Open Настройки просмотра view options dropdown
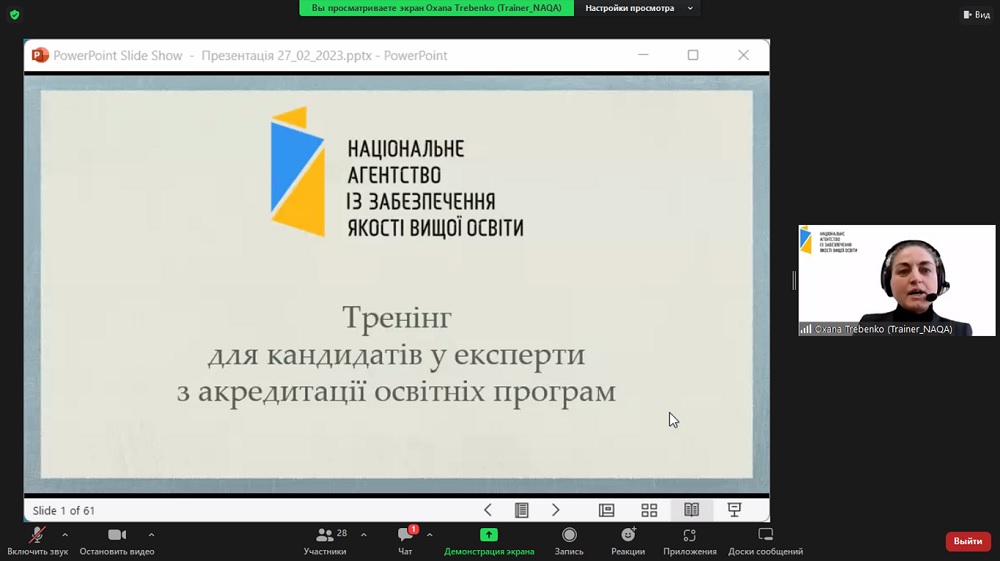The image size is (1000, 561). tap(638, 8)
